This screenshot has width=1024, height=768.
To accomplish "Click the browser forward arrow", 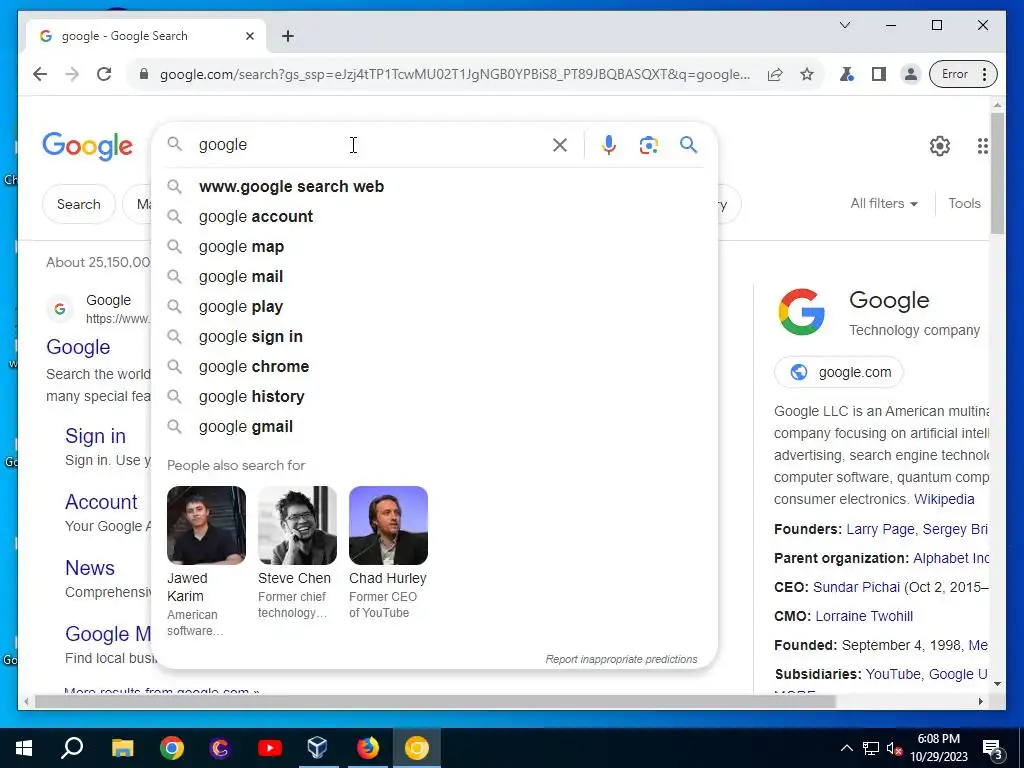I will point(72,74).
